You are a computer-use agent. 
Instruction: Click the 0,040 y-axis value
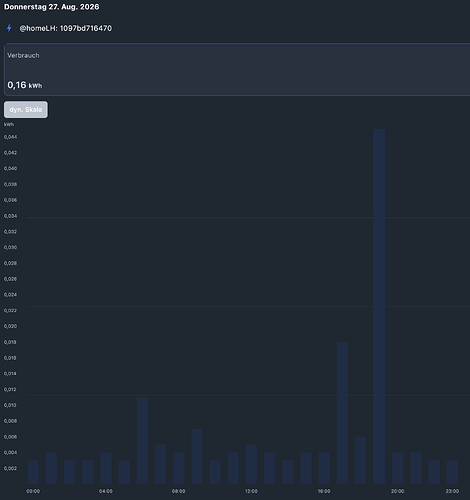pos(10,169)
